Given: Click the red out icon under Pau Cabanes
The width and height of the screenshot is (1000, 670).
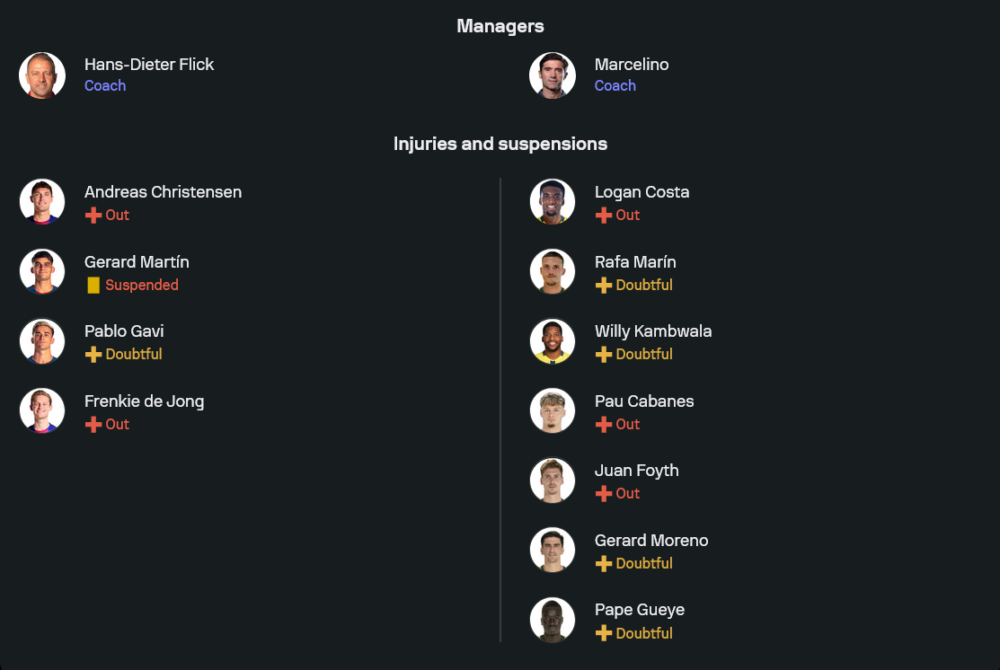Looking at the screenshot, I should pos(603,424).
